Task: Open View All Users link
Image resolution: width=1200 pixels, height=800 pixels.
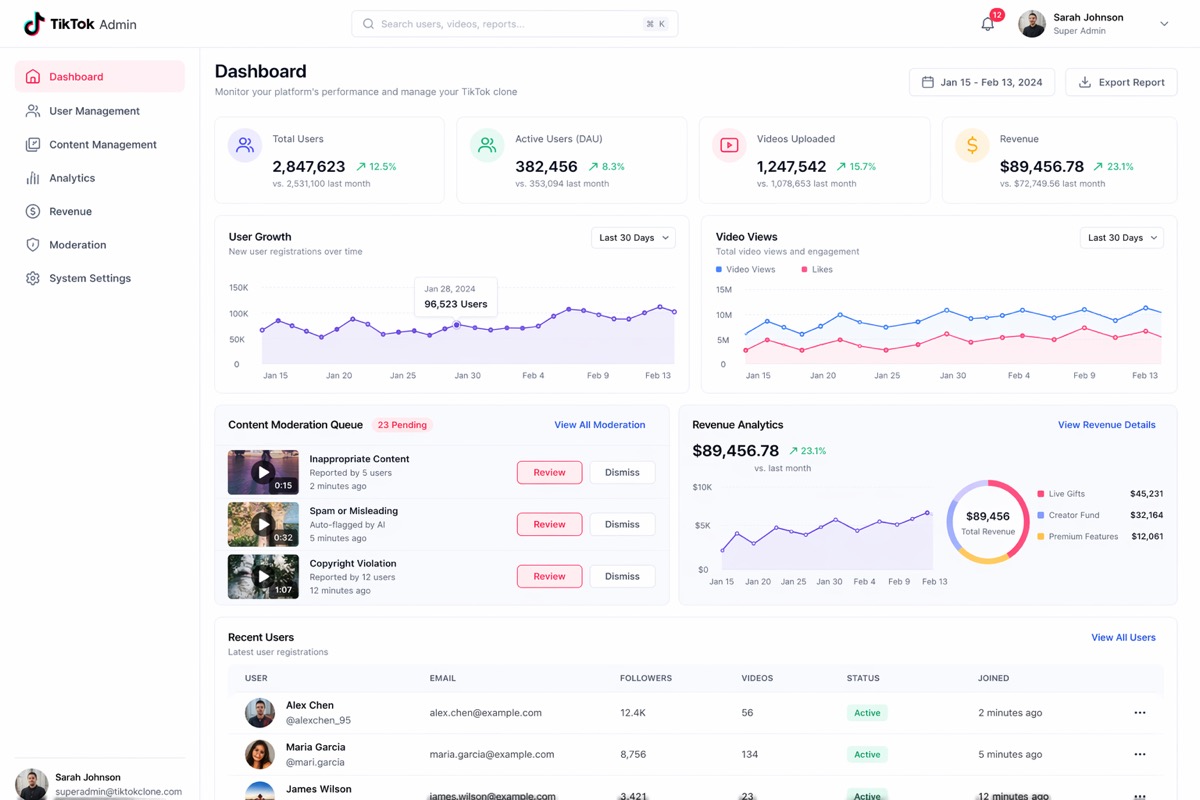Action: (1123, 637)
